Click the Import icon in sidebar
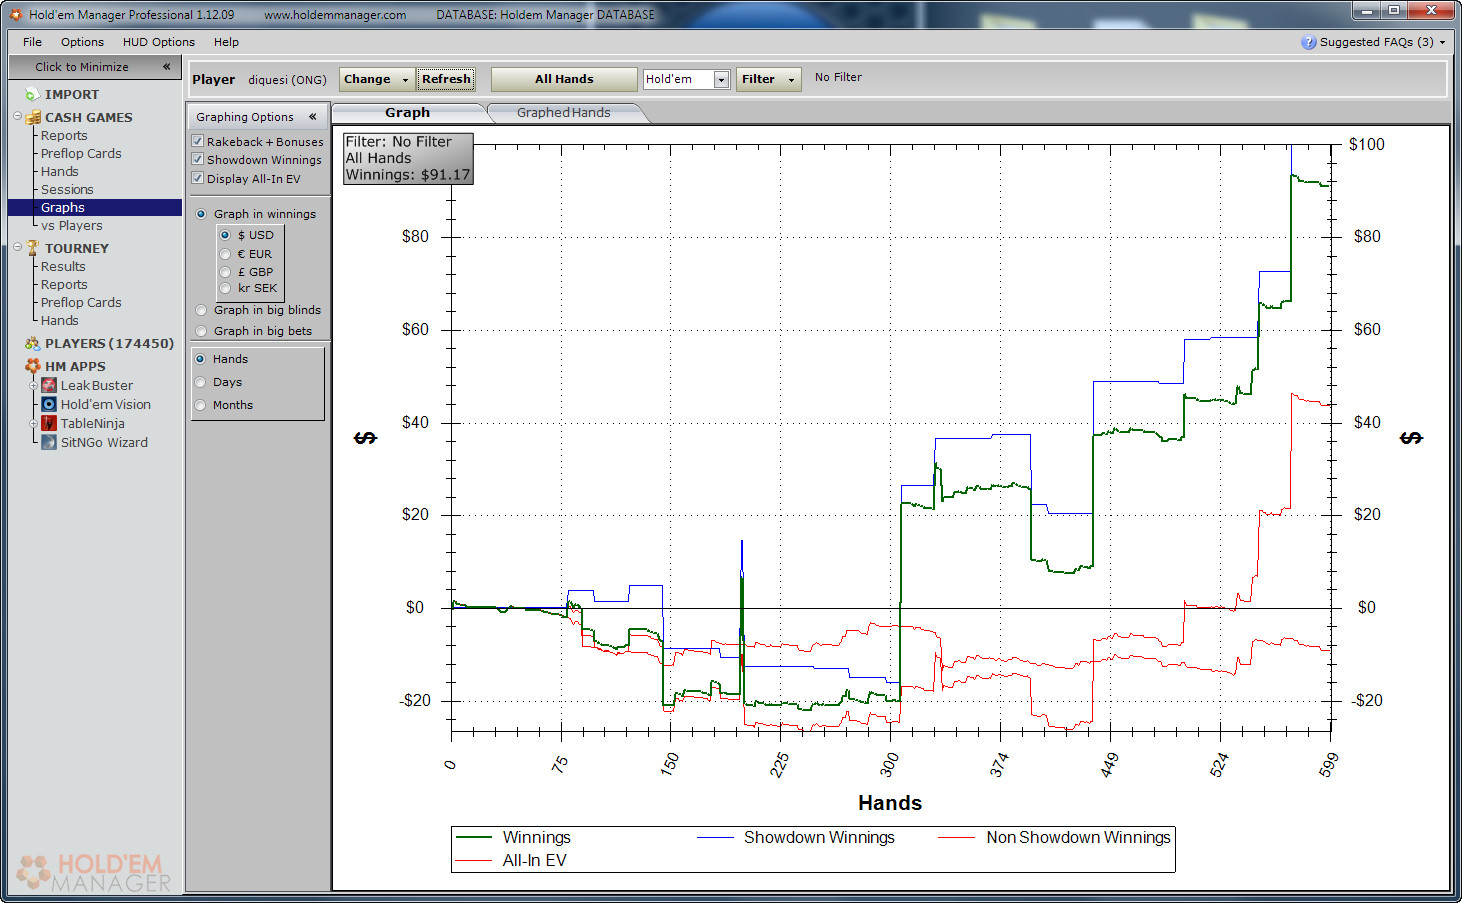 tap(32, 94)
